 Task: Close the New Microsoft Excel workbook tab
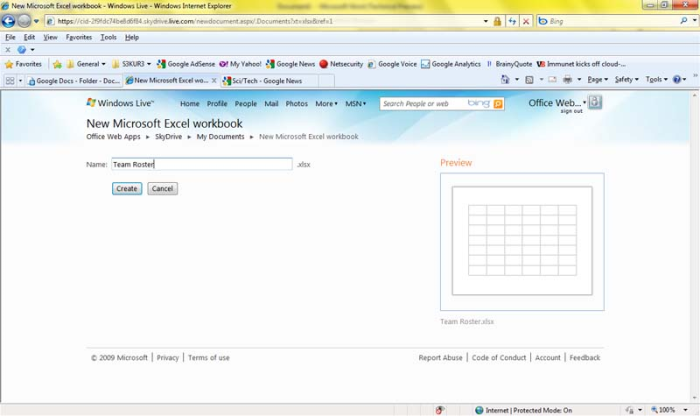click(214, 80)
